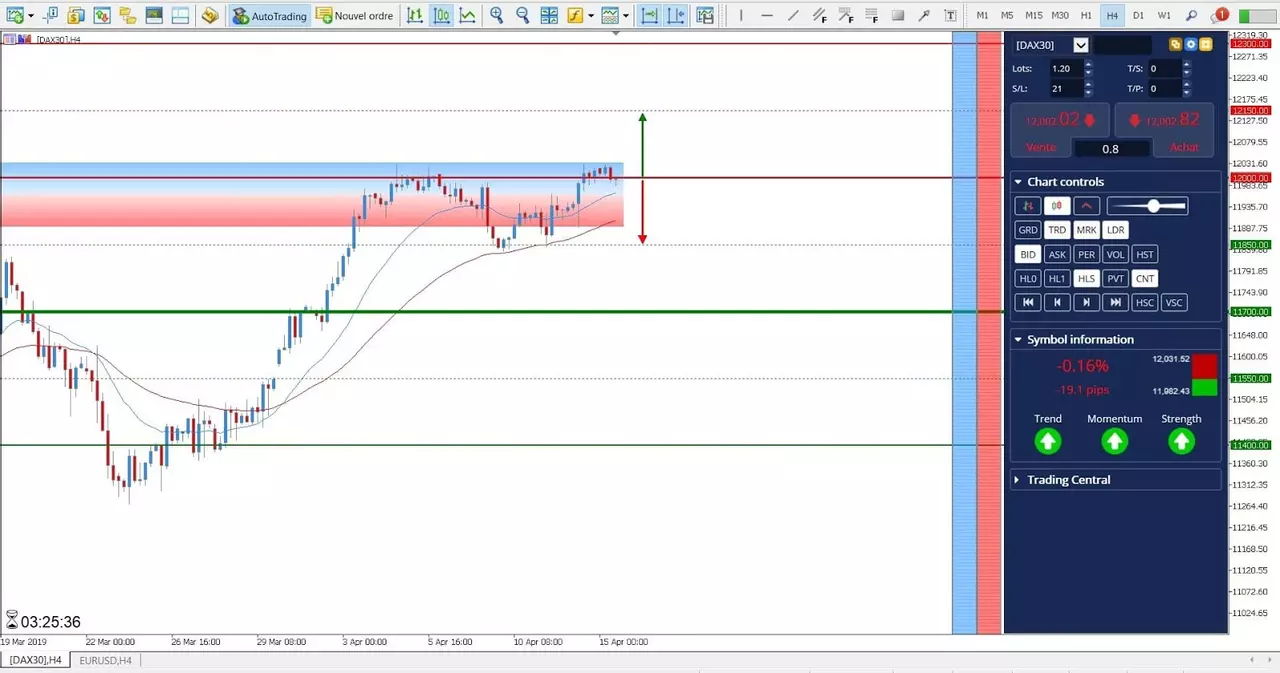1280x673 pixels.
Task: Open the Strategy Tester icon
Action: point(180,16)
